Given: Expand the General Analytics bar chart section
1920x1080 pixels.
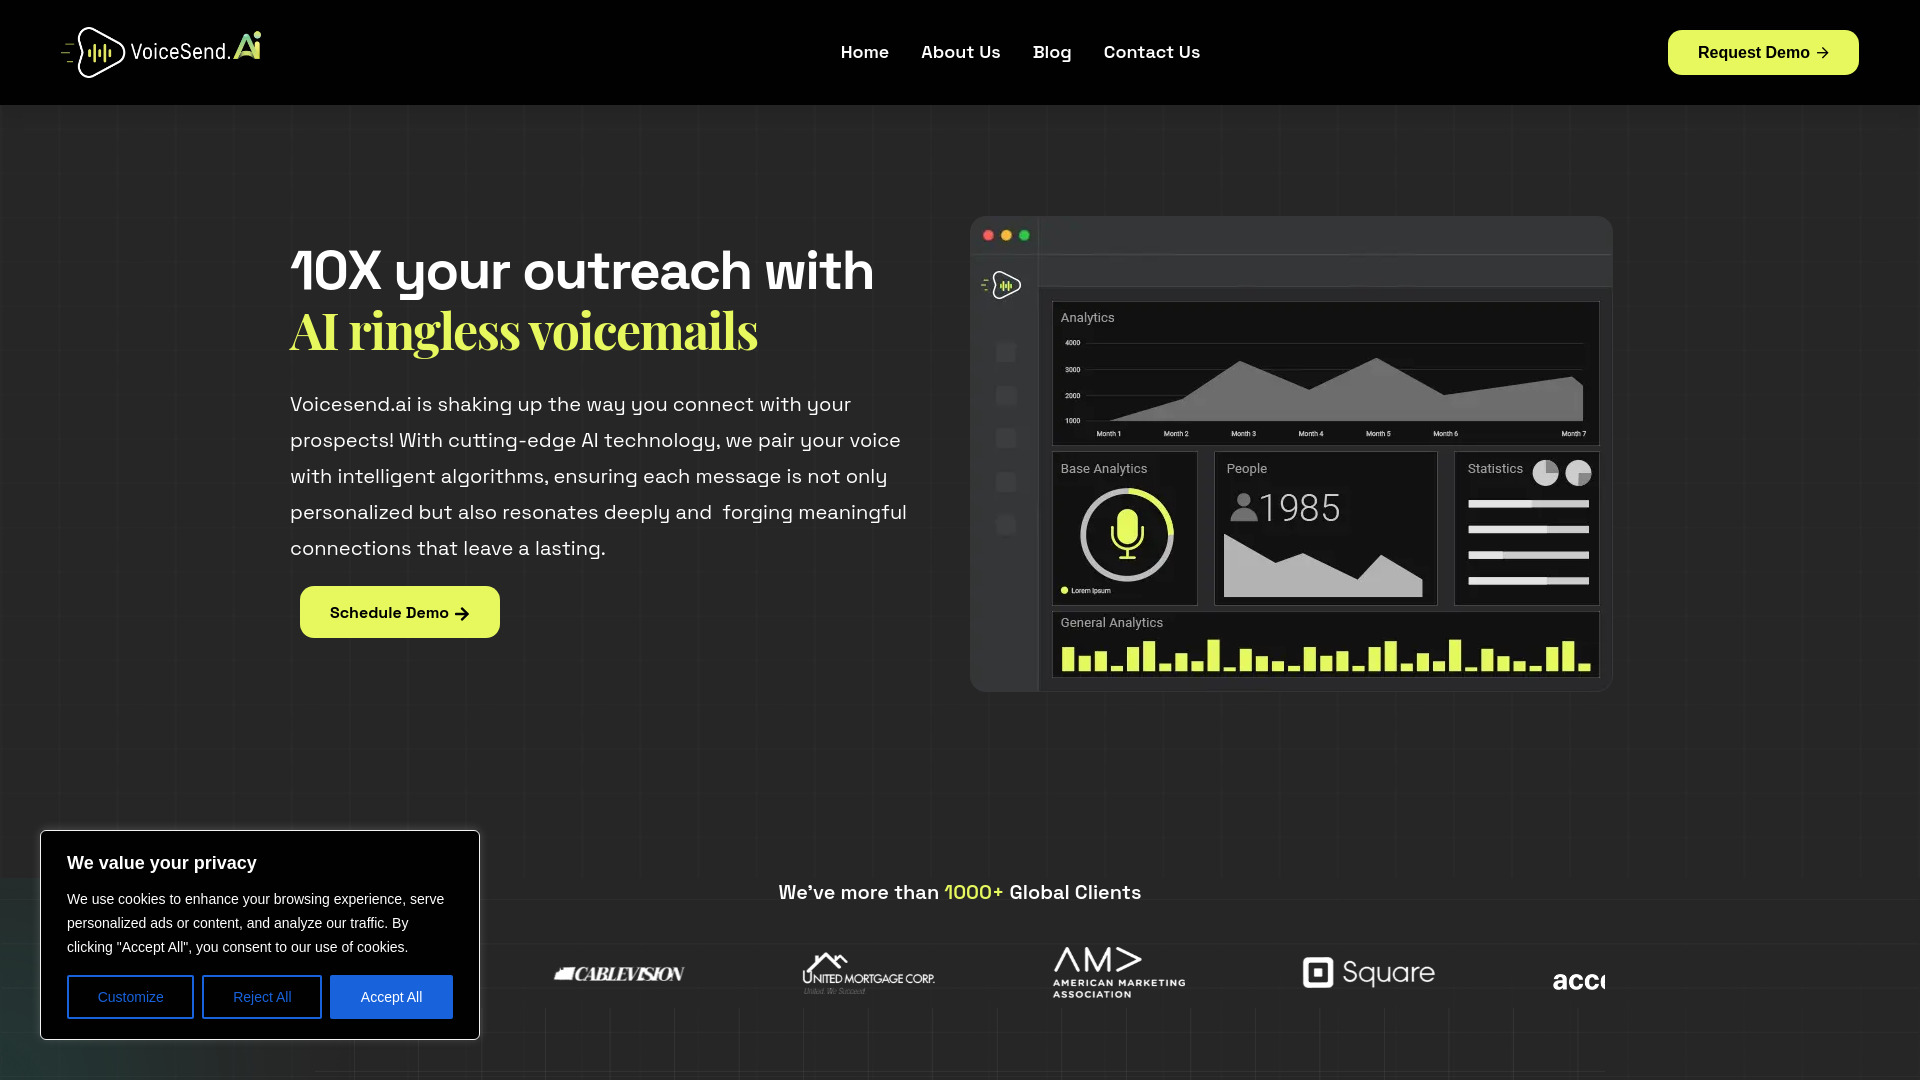Looking at the screenshot, I should click(x=1323, y=644).
